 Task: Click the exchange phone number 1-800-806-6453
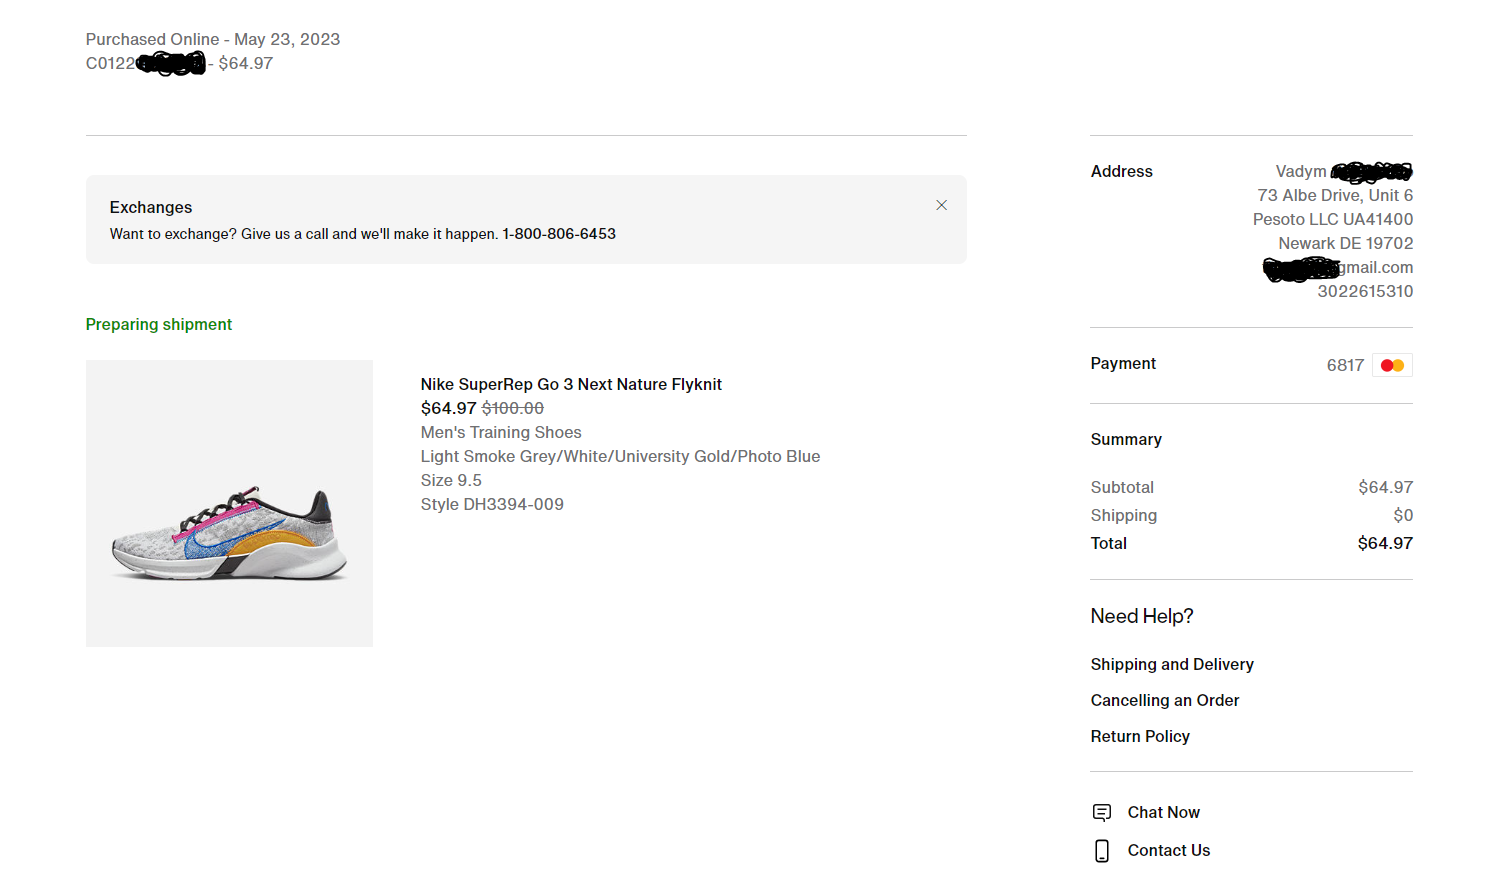[559, 234]
